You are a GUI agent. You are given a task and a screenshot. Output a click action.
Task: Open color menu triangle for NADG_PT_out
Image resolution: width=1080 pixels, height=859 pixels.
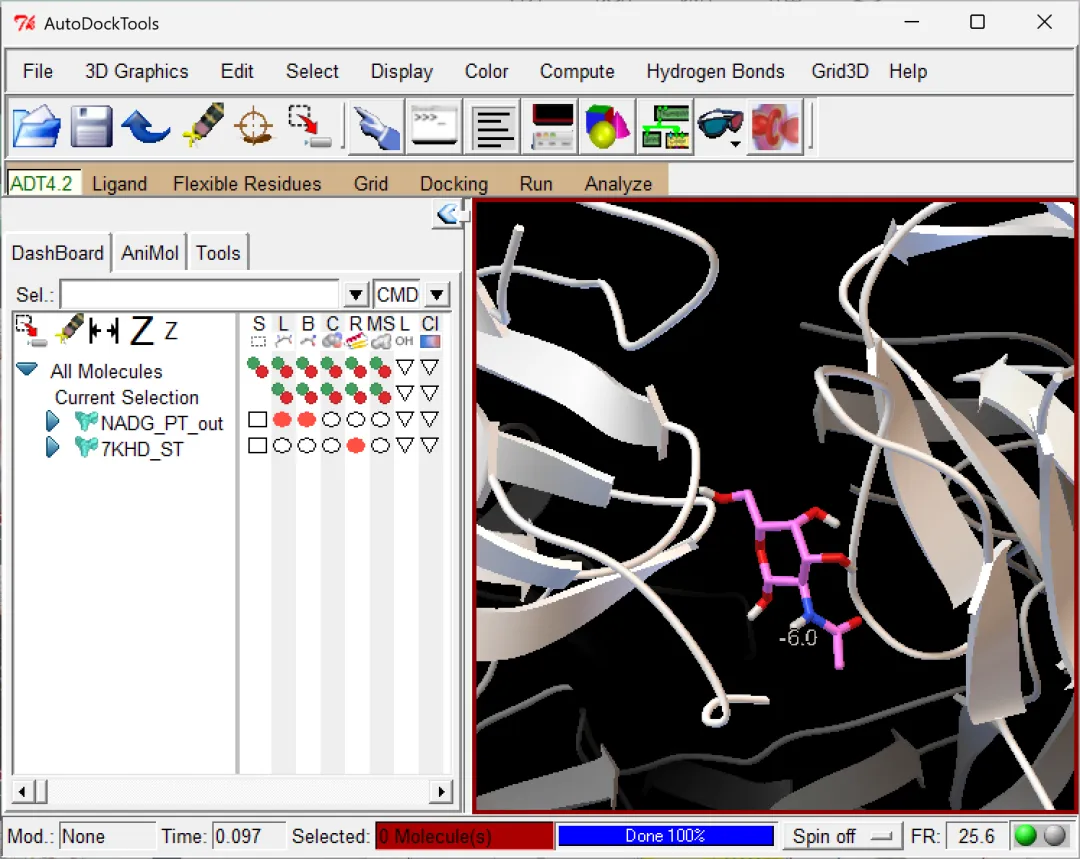(430, 419)
